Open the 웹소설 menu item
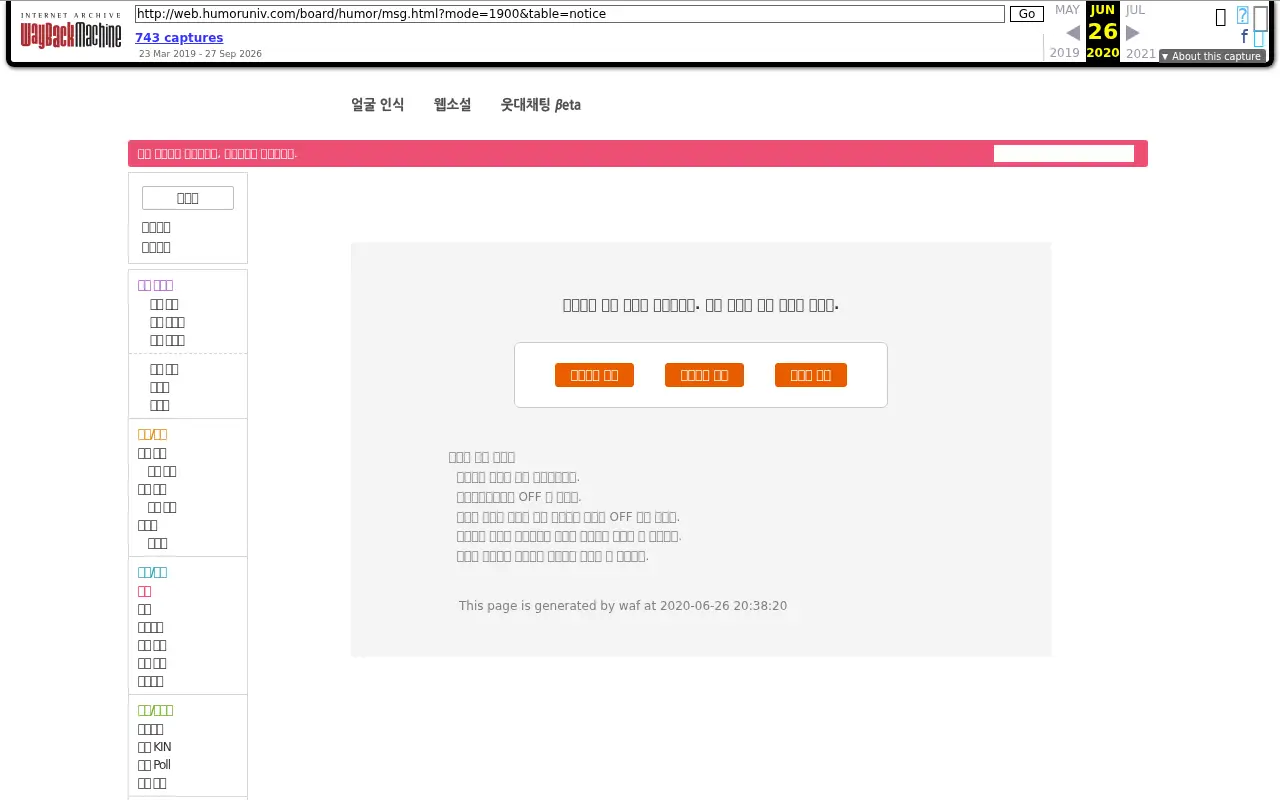 coord(452,105)
